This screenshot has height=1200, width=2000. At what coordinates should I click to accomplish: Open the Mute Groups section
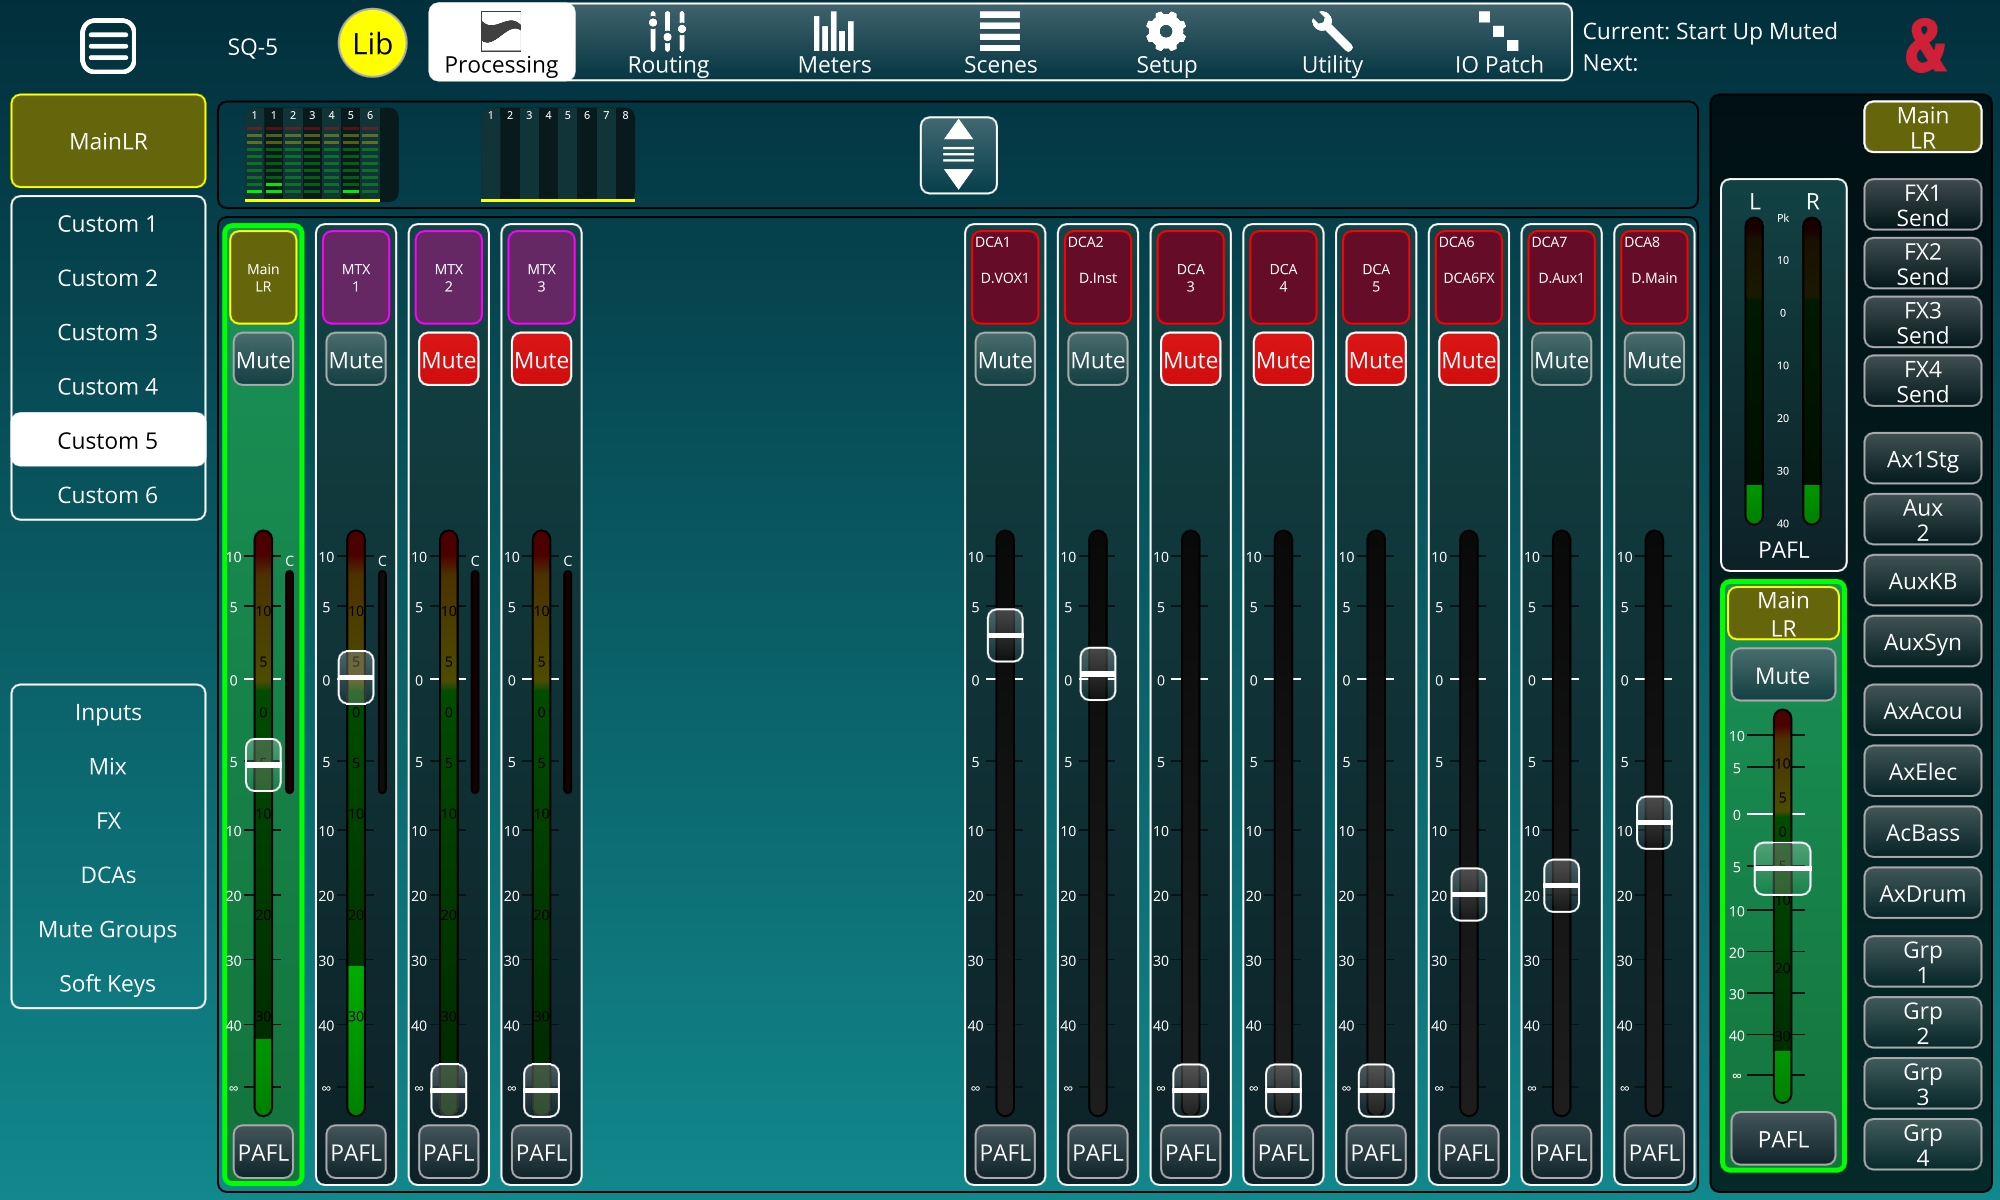pos(107,929)
